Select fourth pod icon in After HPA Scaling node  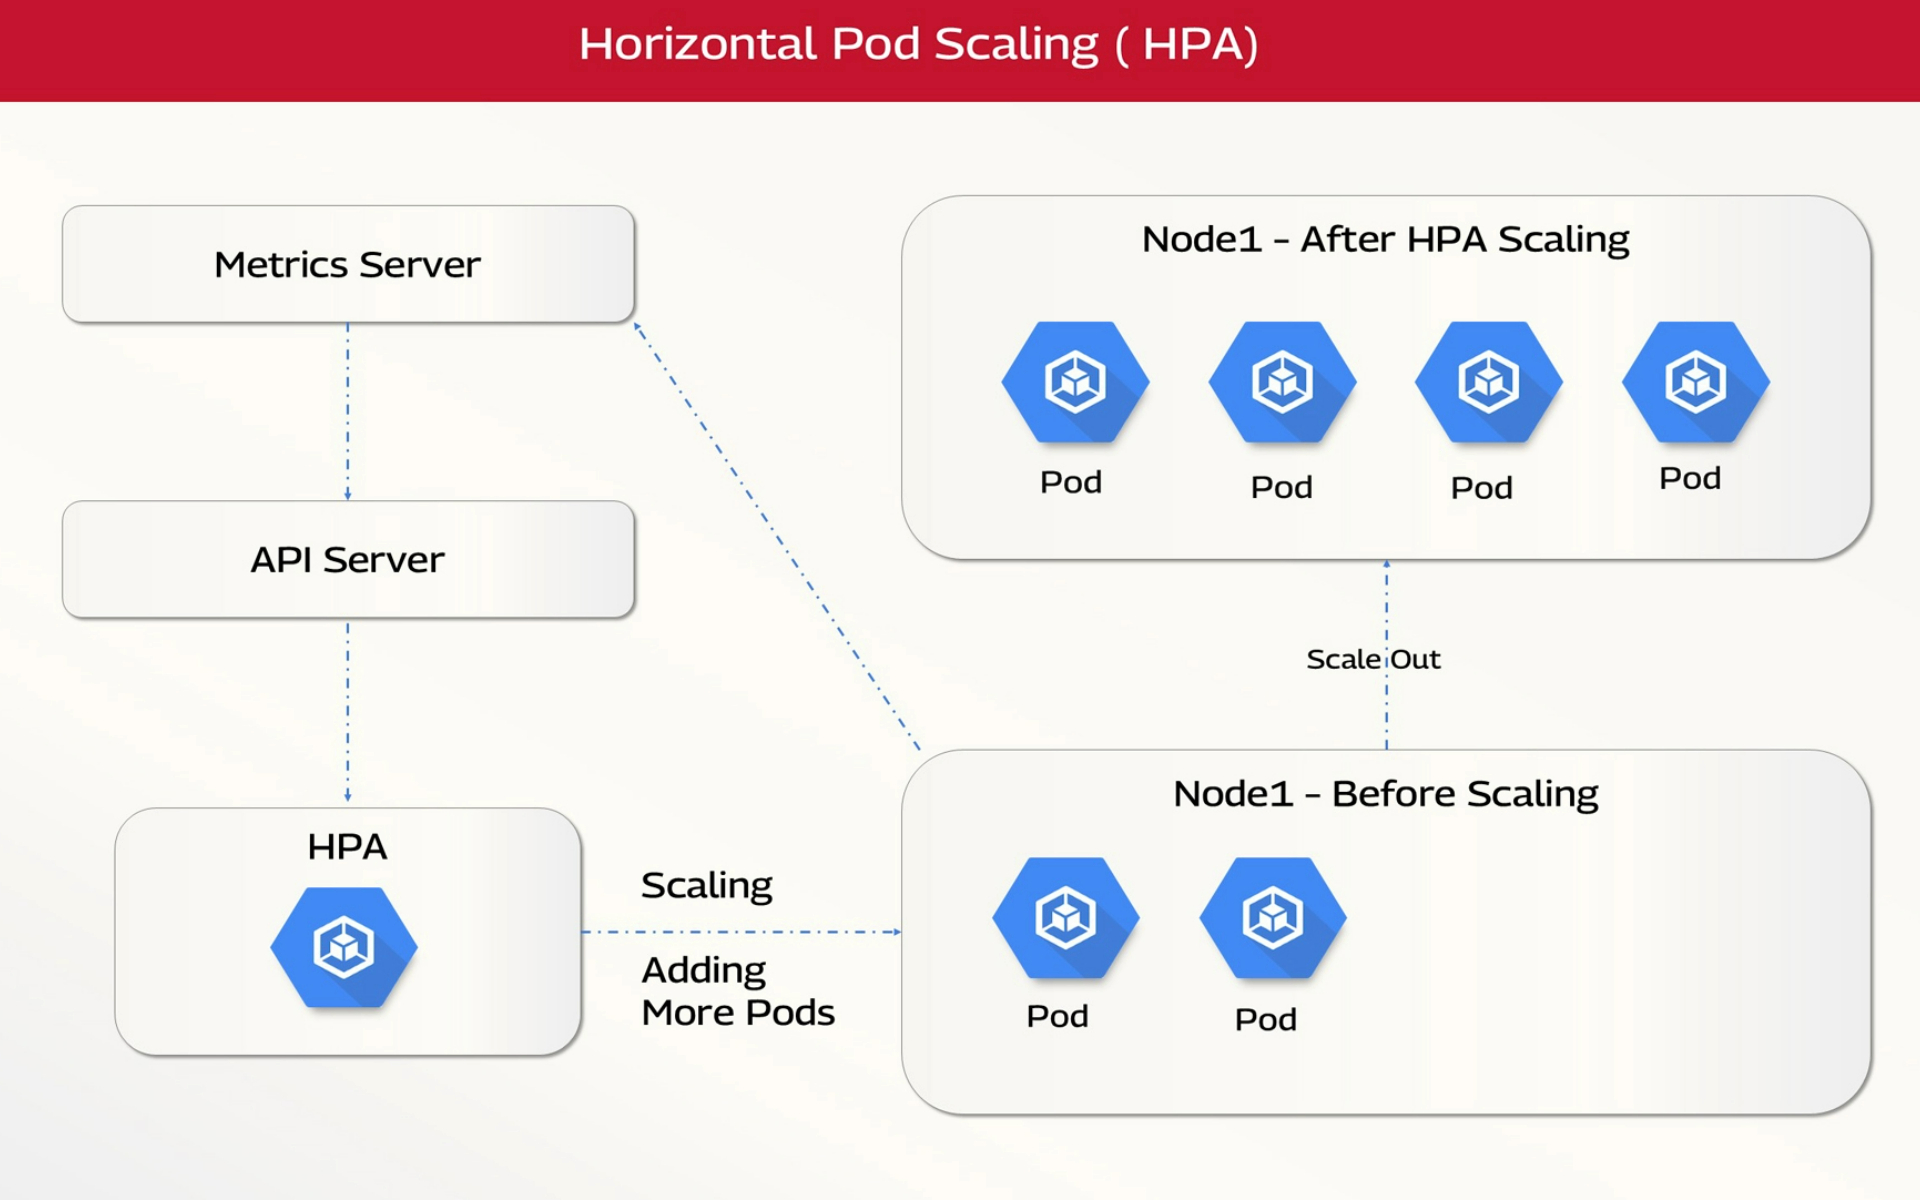click(x=1695, y=382)
